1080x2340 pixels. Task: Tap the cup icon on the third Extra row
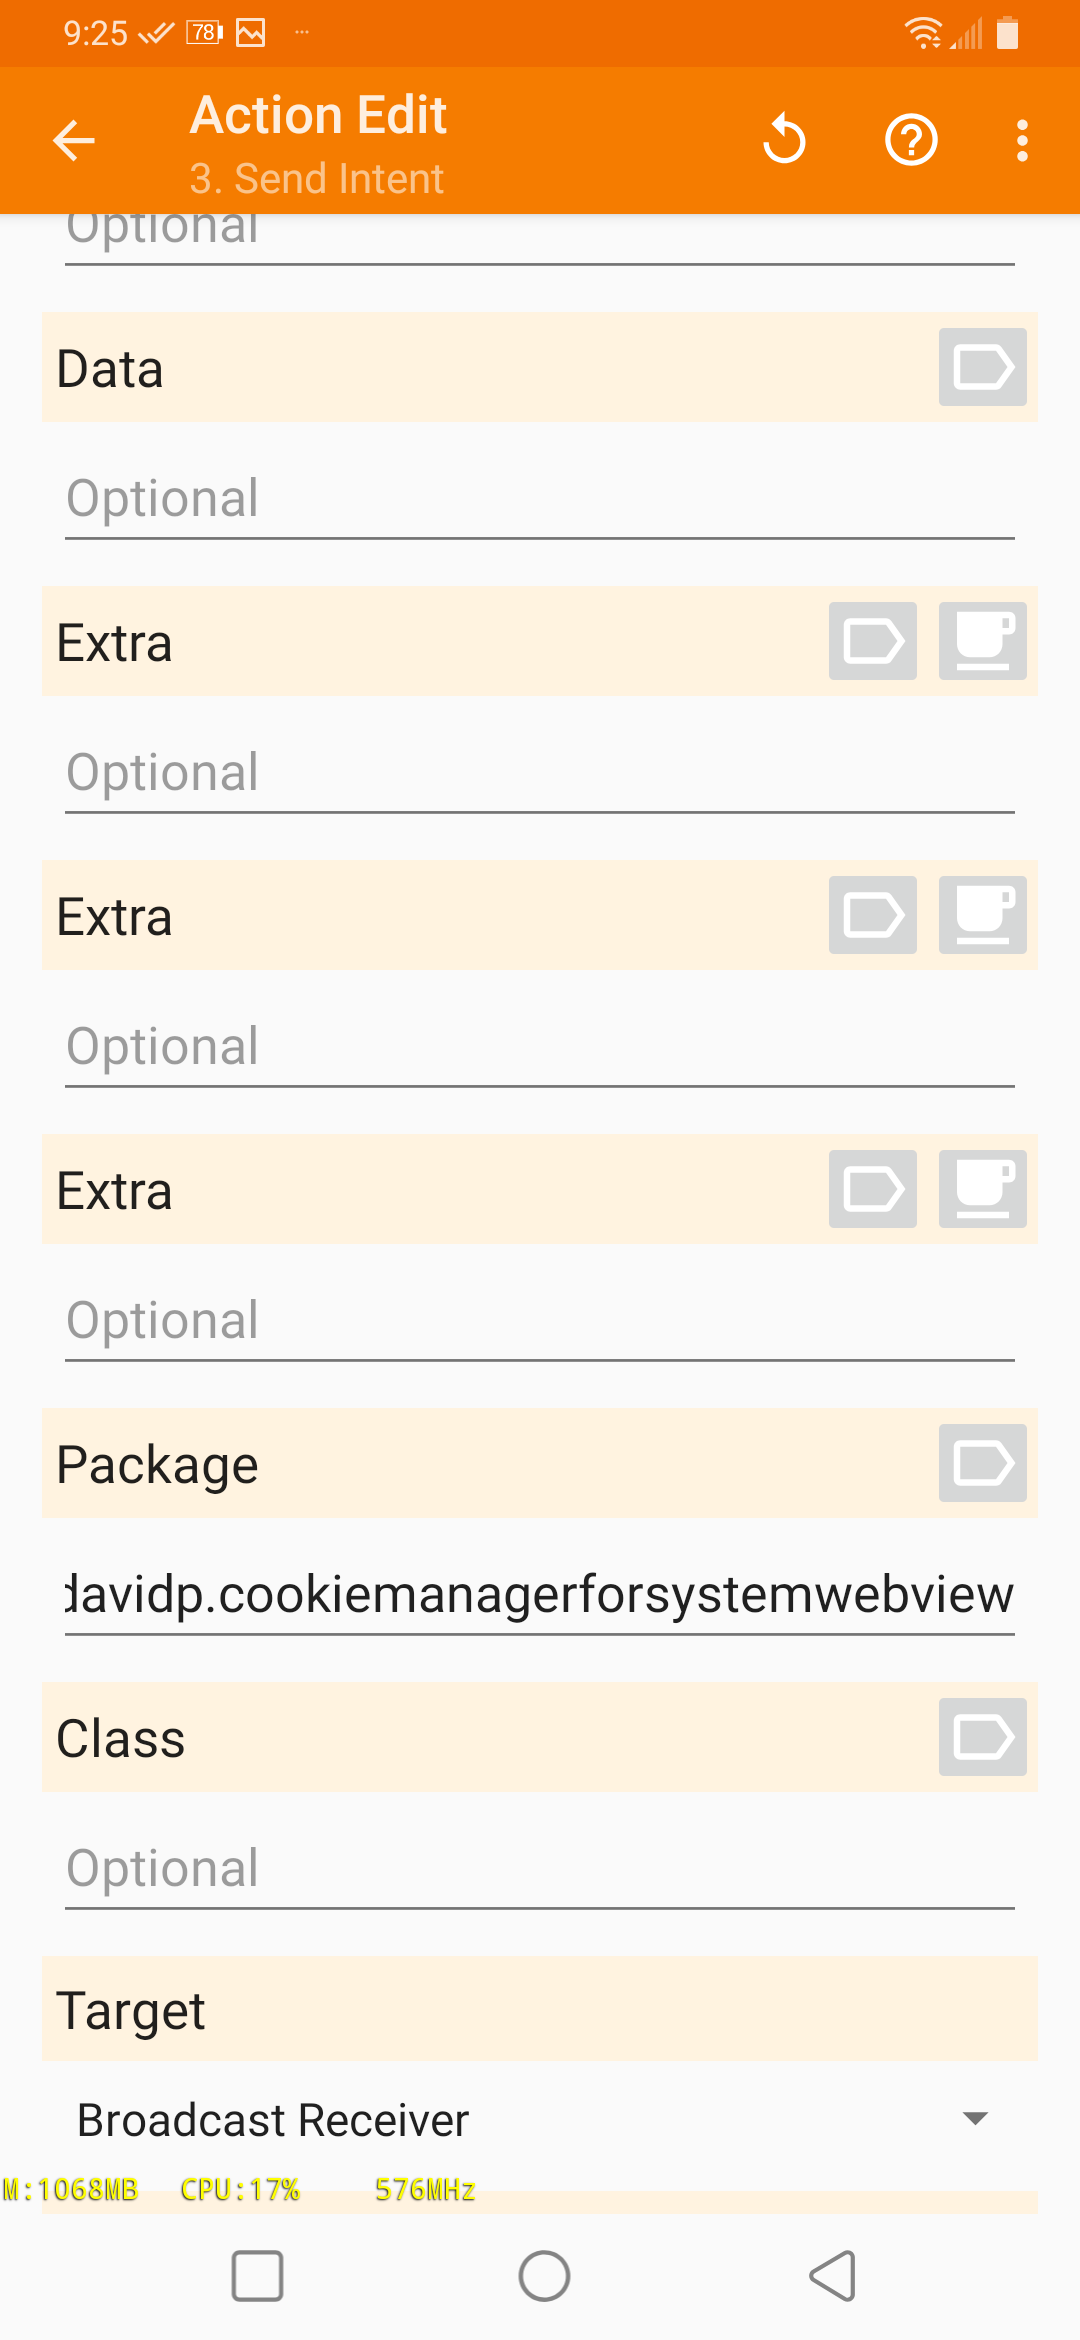pos(981,1189)
